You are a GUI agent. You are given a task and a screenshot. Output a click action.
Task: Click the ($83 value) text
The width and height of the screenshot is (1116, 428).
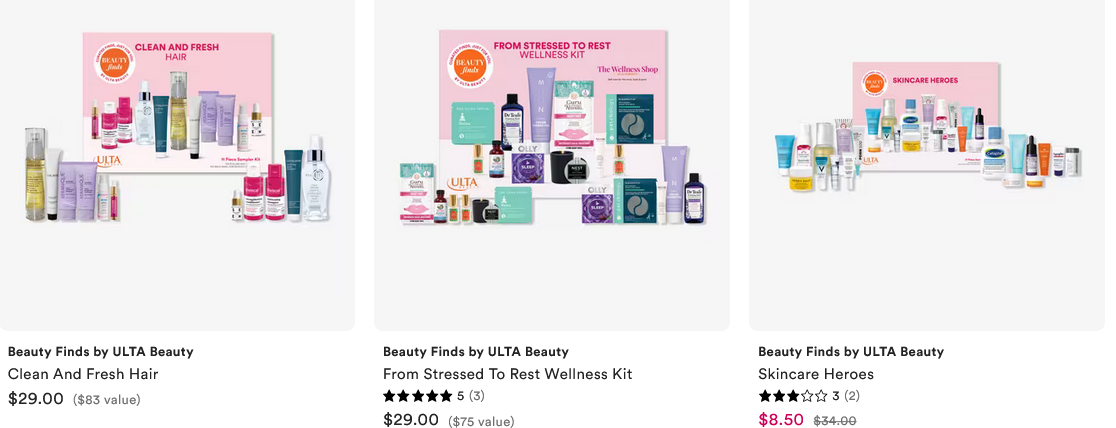[107, 400]
